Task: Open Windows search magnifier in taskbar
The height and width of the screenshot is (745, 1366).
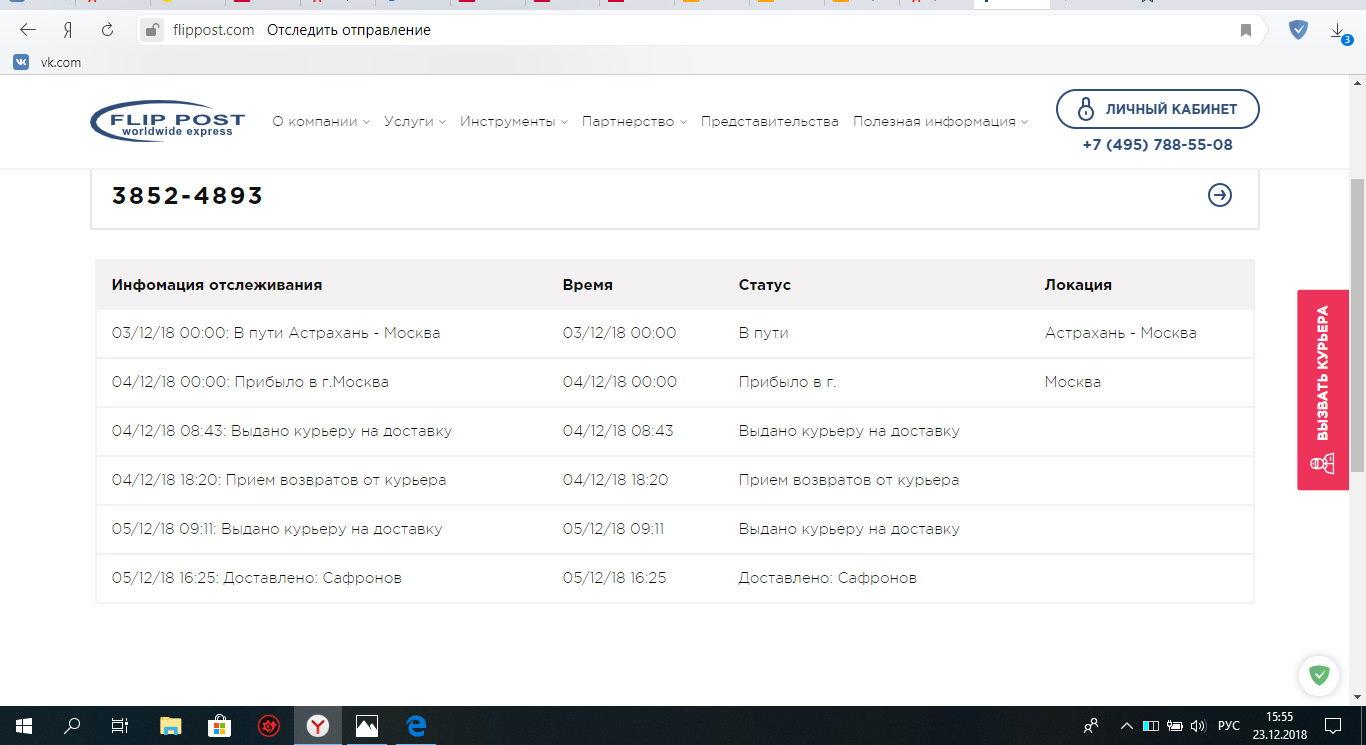Action: (x=71, y=726)
